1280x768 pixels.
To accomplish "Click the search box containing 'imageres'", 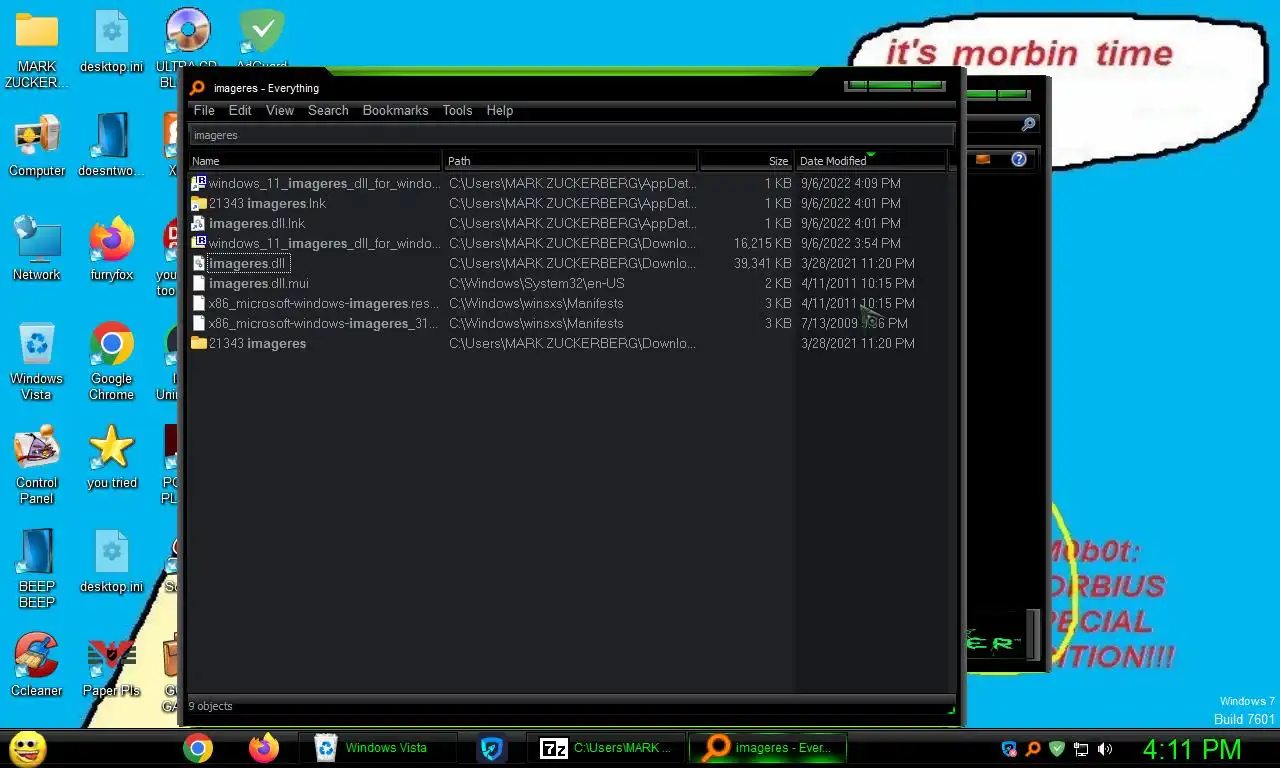I will [x=571, y=135].
